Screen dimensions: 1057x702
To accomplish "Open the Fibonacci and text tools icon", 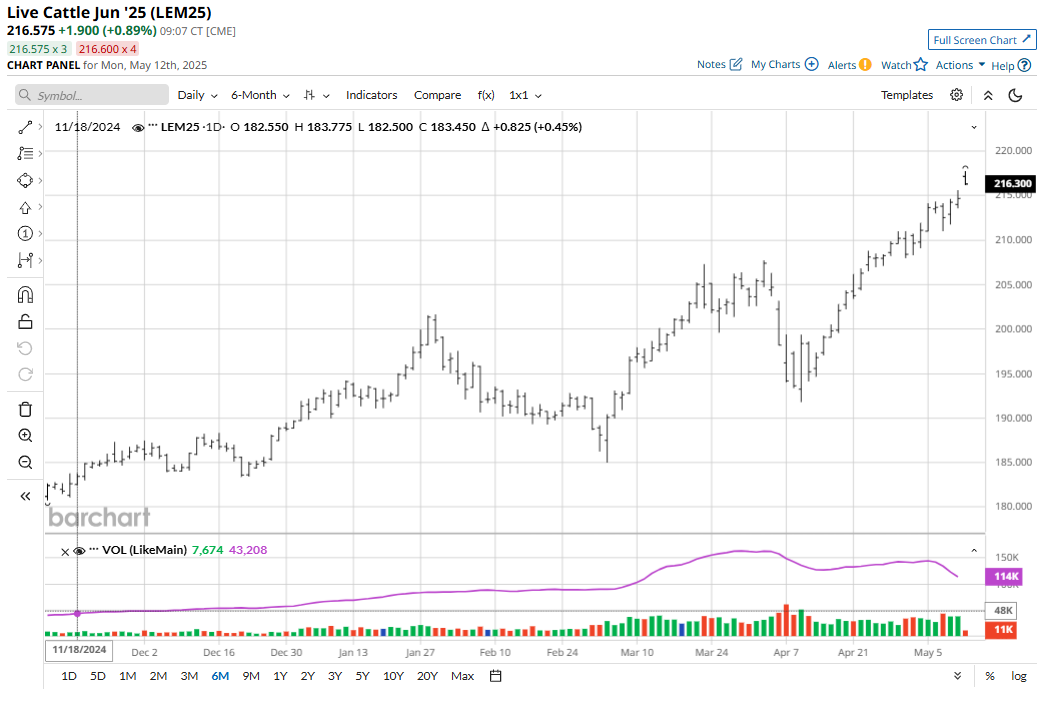I will (25, 154).
